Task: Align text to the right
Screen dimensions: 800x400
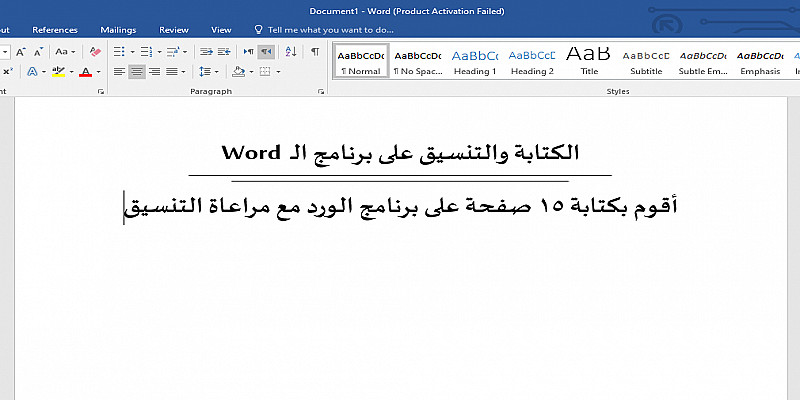Action: (154, 72)
